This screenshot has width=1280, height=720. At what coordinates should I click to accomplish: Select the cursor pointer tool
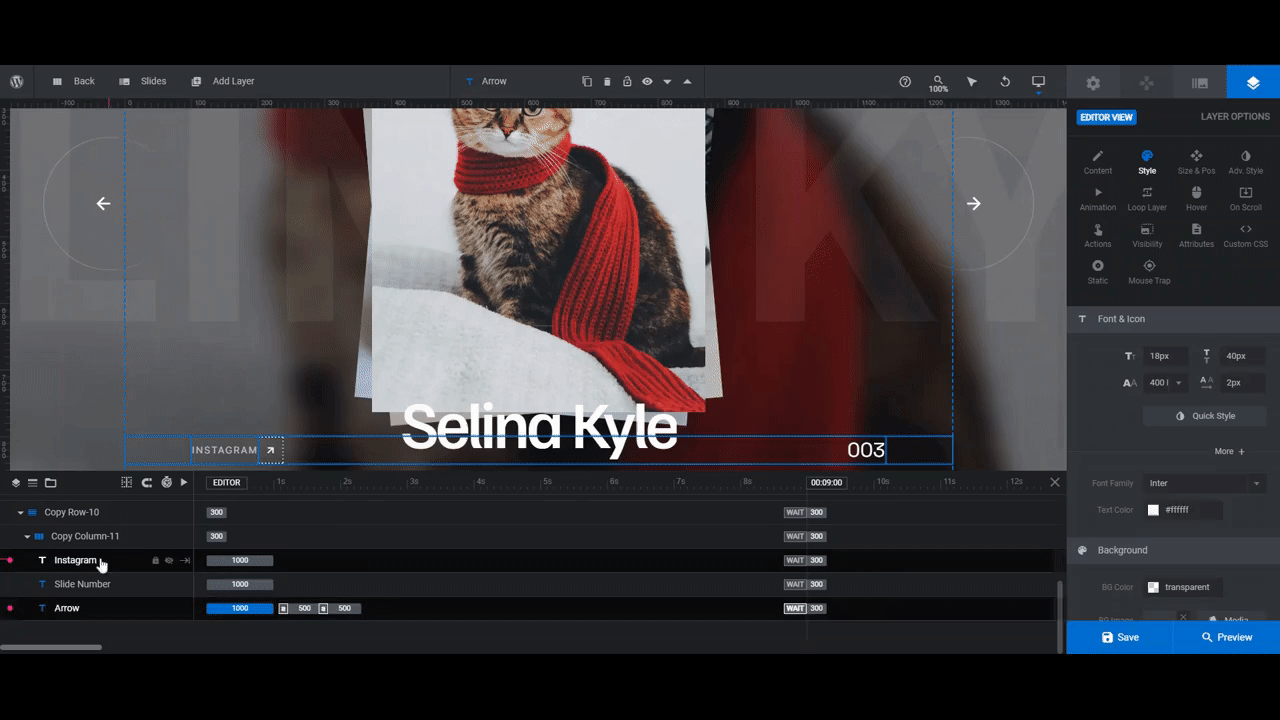[x=972, y=81]
